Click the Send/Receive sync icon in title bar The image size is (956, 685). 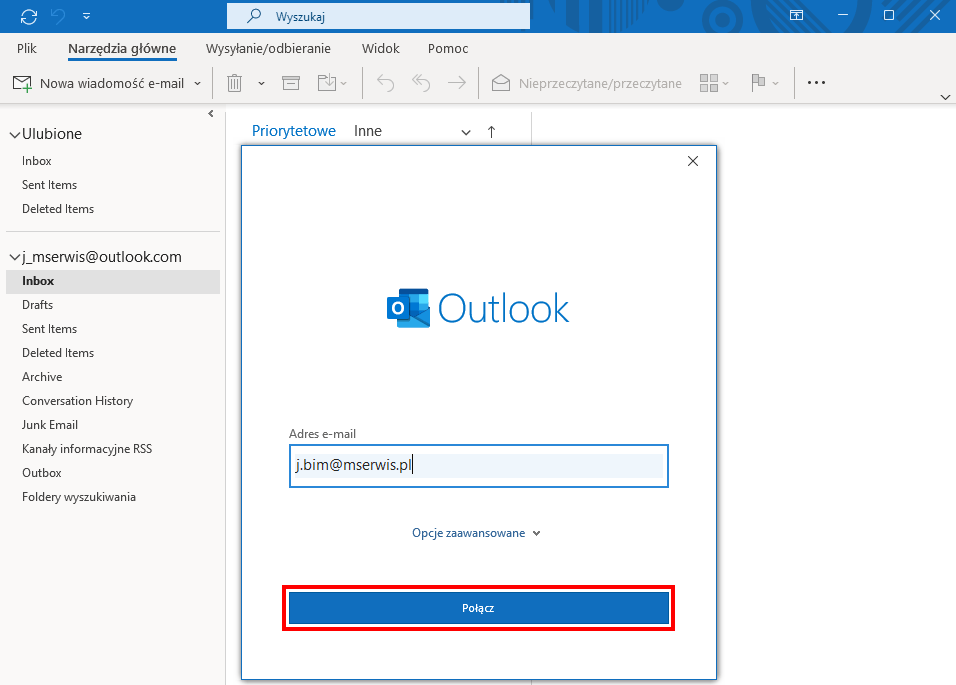point(29,16)
